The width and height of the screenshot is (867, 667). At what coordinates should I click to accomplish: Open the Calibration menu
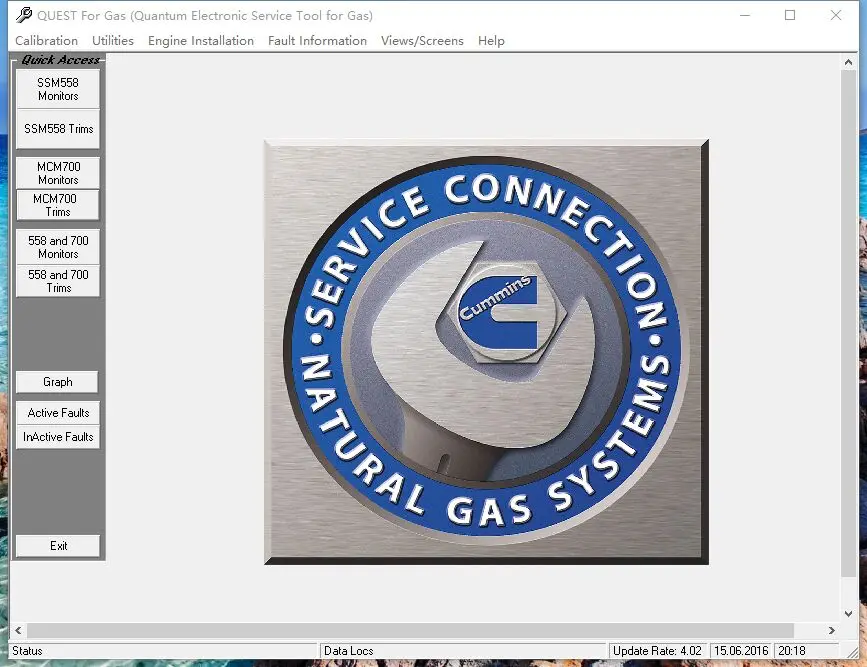pyautogui.click(x=46, y=41)
